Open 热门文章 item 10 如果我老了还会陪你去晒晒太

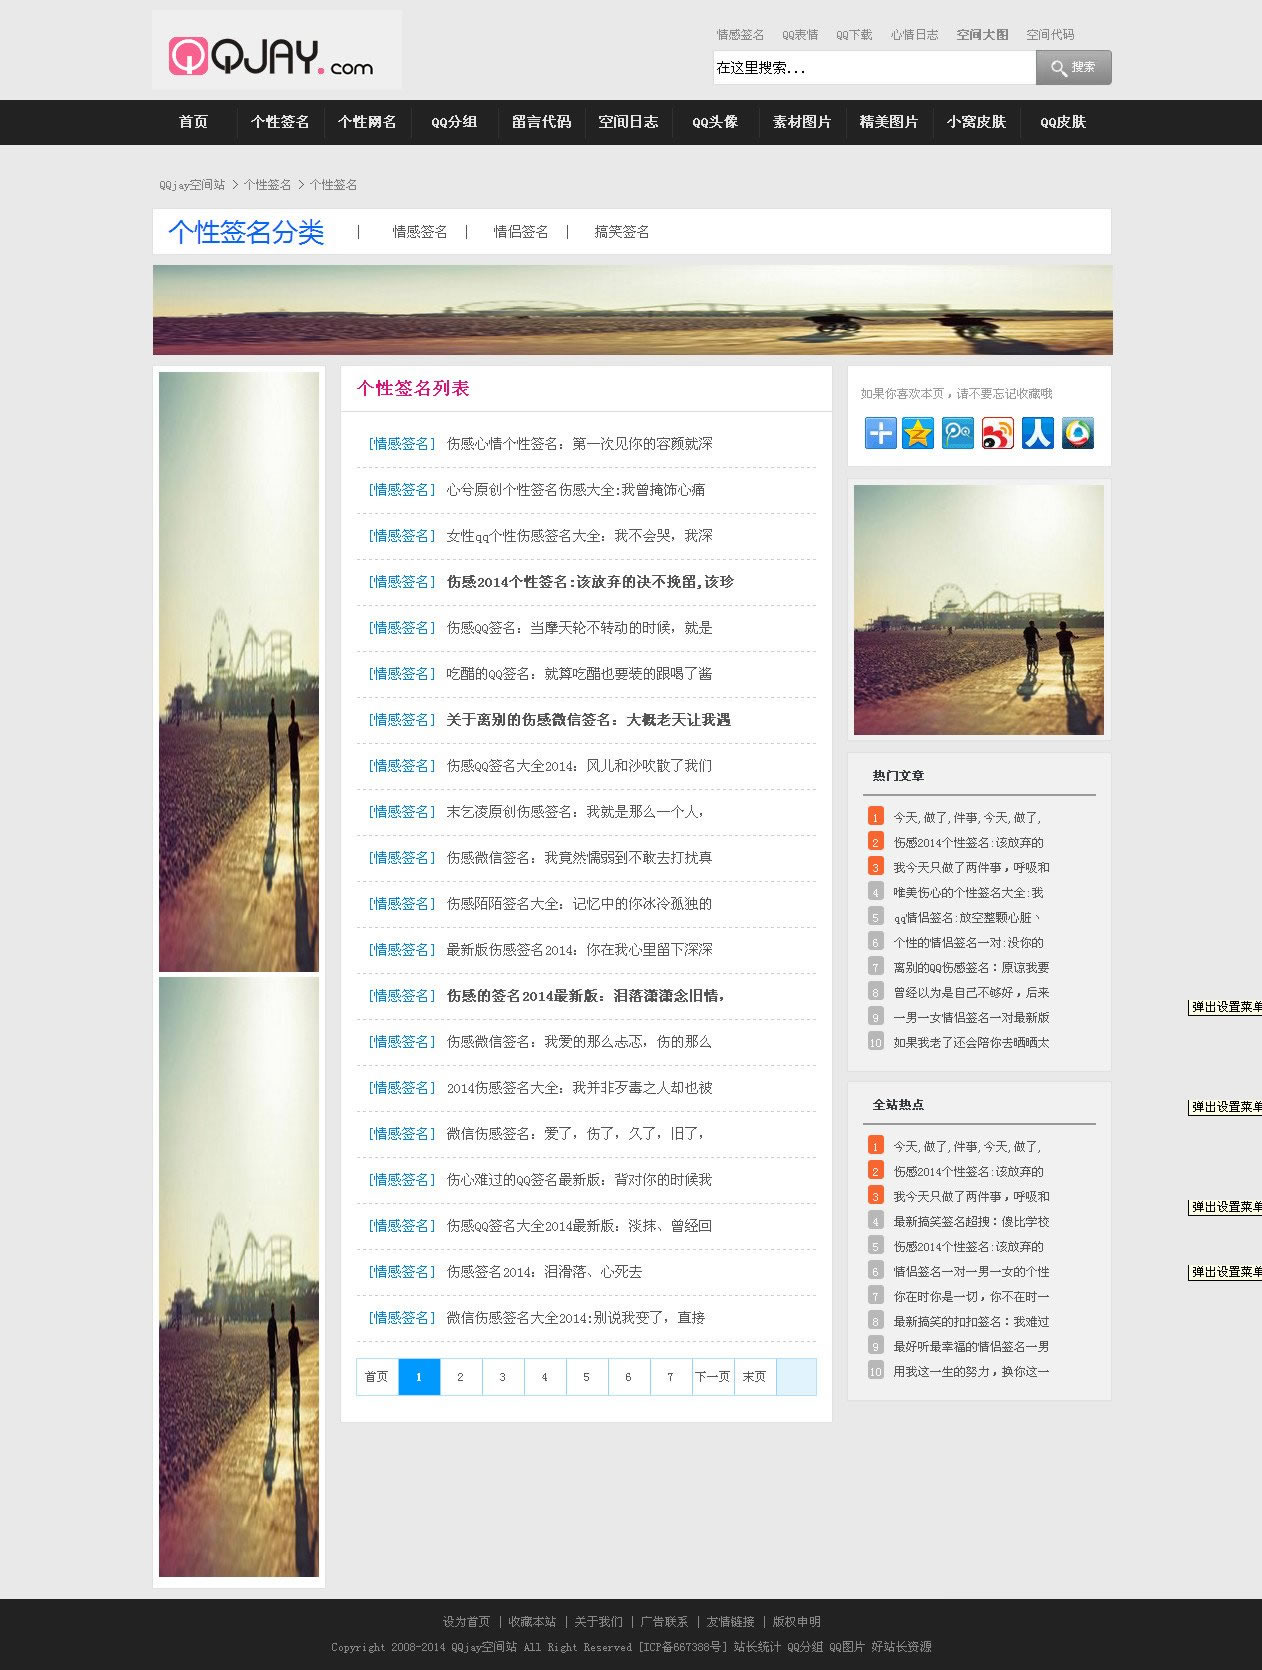(971, 1043)
